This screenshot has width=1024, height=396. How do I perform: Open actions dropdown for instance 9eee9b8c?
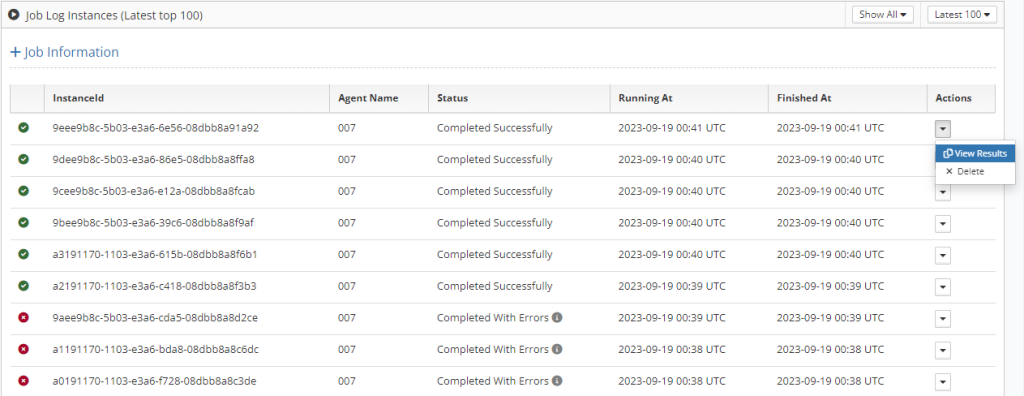942,129
